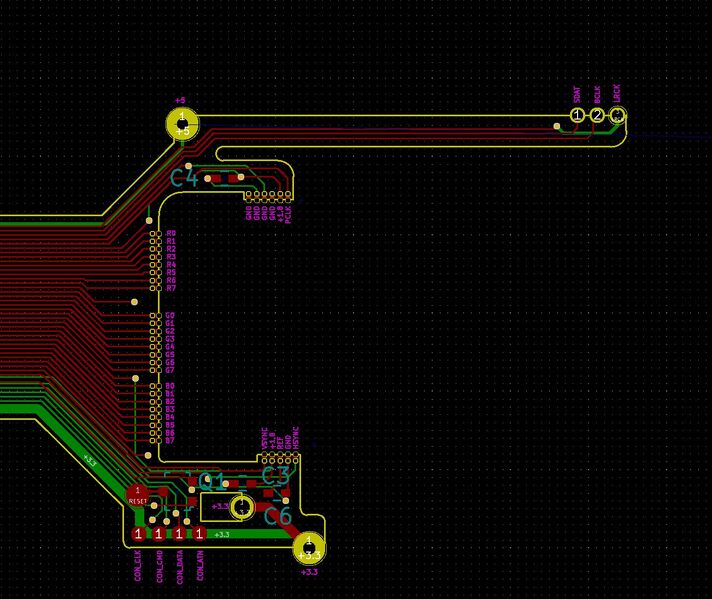Click the CON_CLK connector pad

pos(138,534)
